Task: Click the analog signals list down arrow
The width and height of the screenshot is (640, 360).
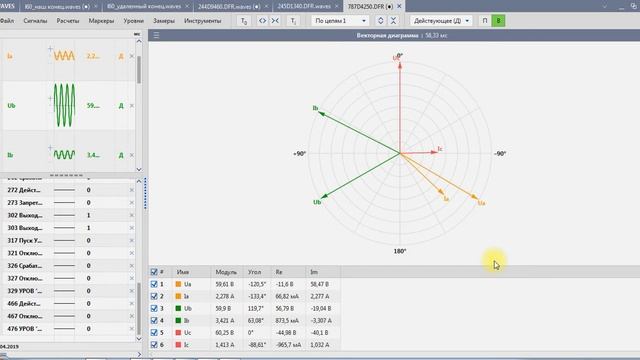Action: (139, 169)
